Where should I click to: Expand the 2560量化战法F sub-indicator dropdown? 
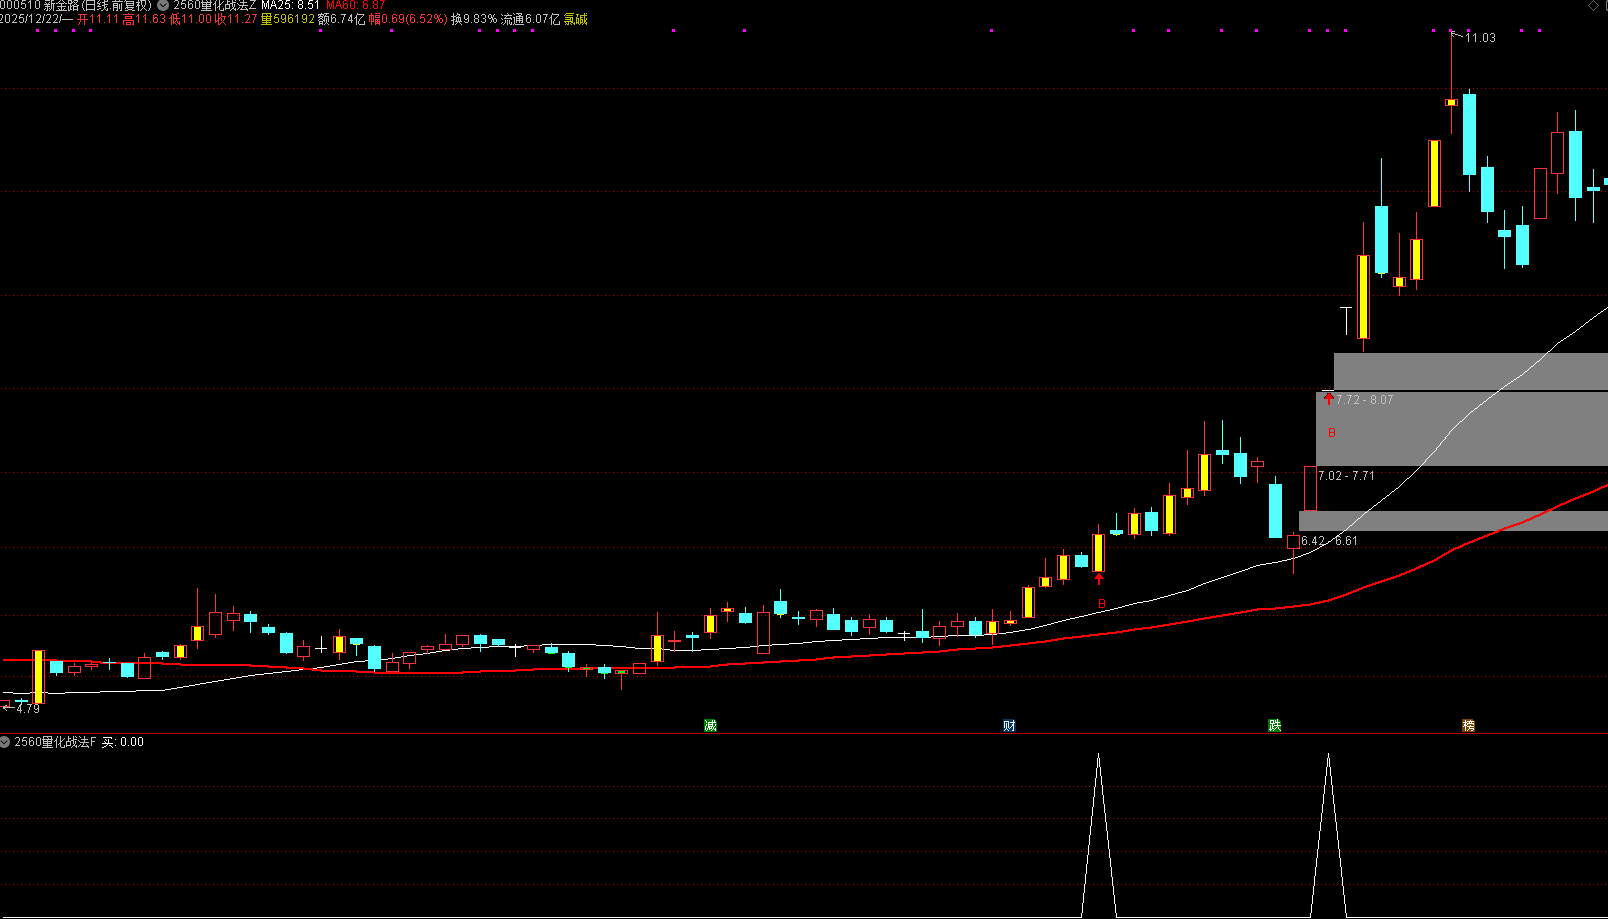[6, 742]
